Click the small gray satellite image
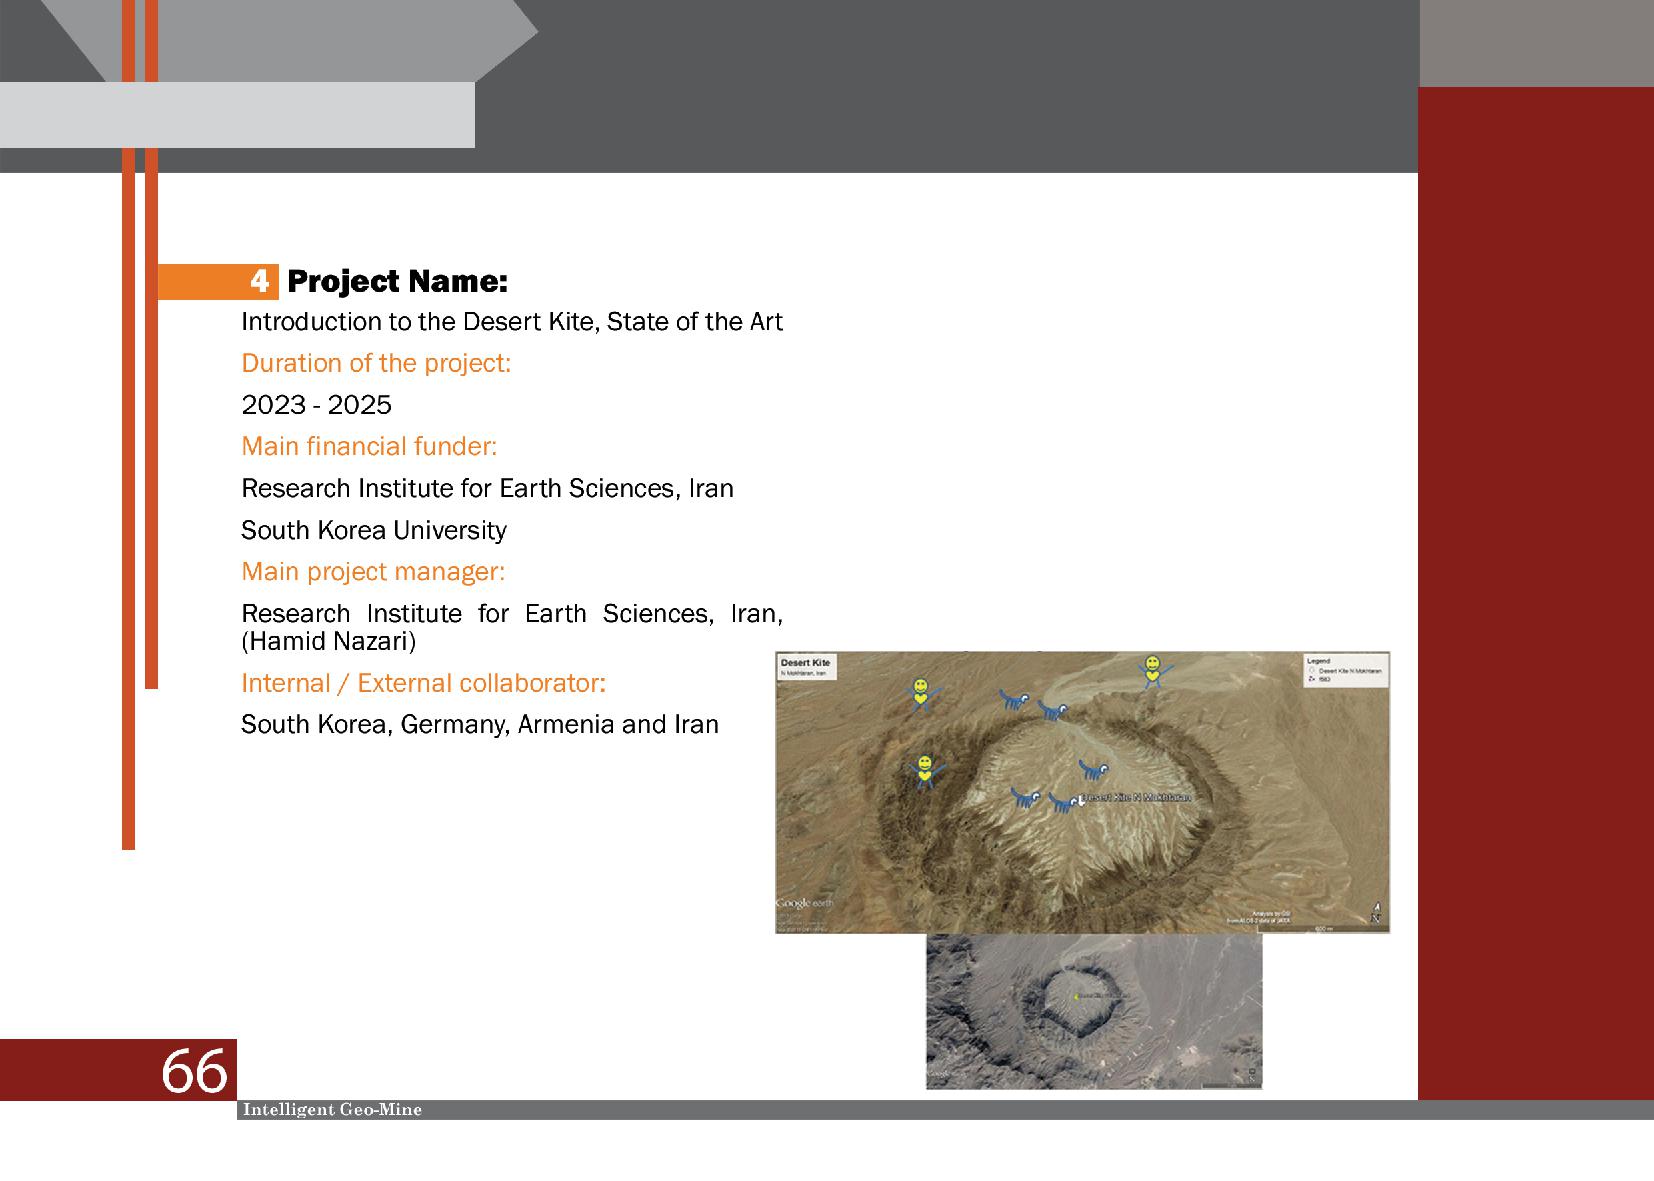The width and height of the screenshot is (1654, 1181). pos(1093,1012)
